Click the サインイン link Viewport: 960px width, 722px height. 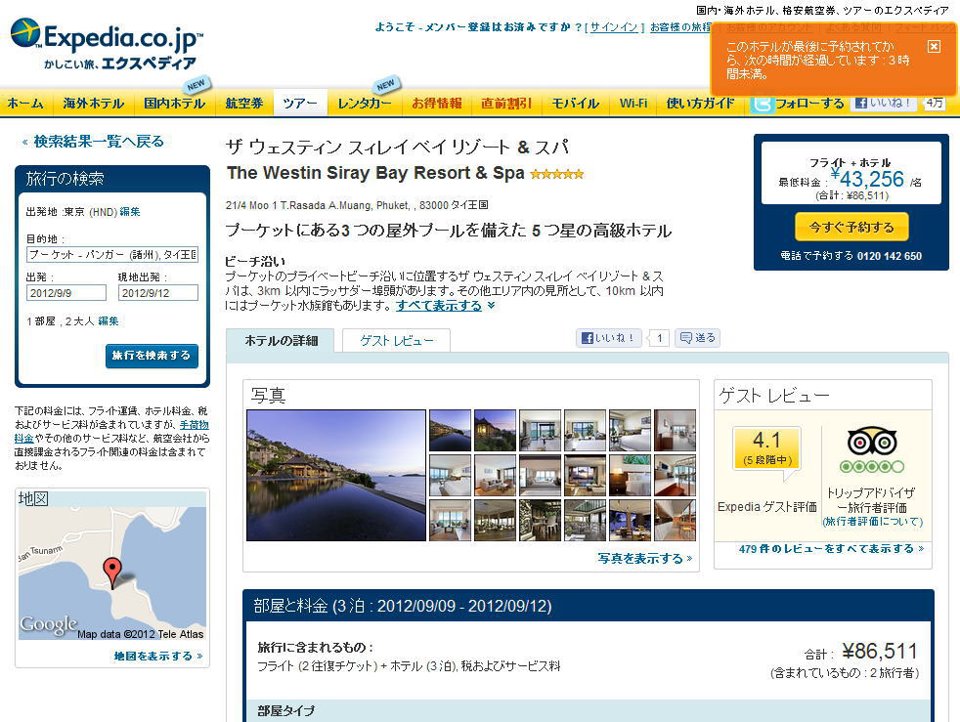click(614, 27)
